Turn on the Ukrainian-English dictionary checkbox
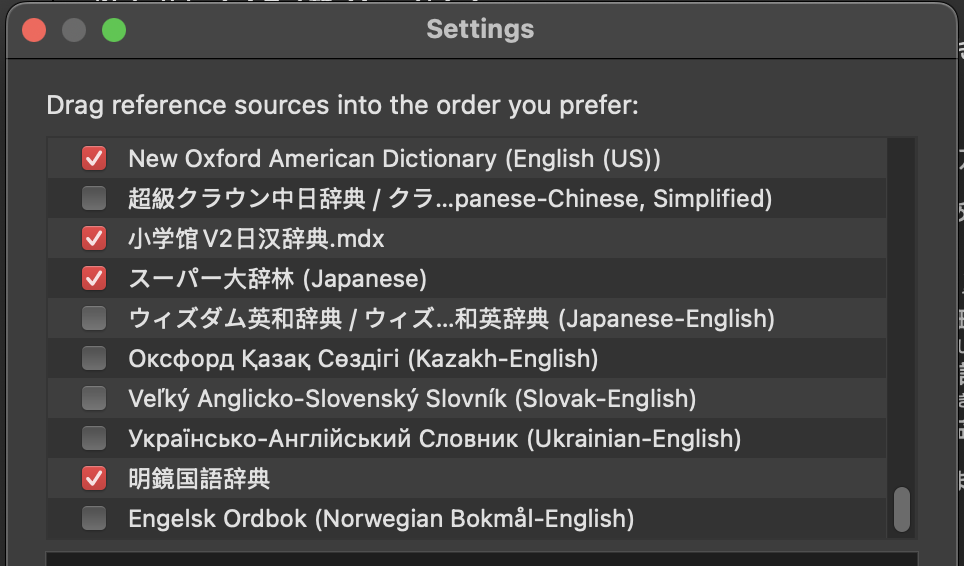Image resolution: width=964 pixels, height=566 pixels. [94, 438]
